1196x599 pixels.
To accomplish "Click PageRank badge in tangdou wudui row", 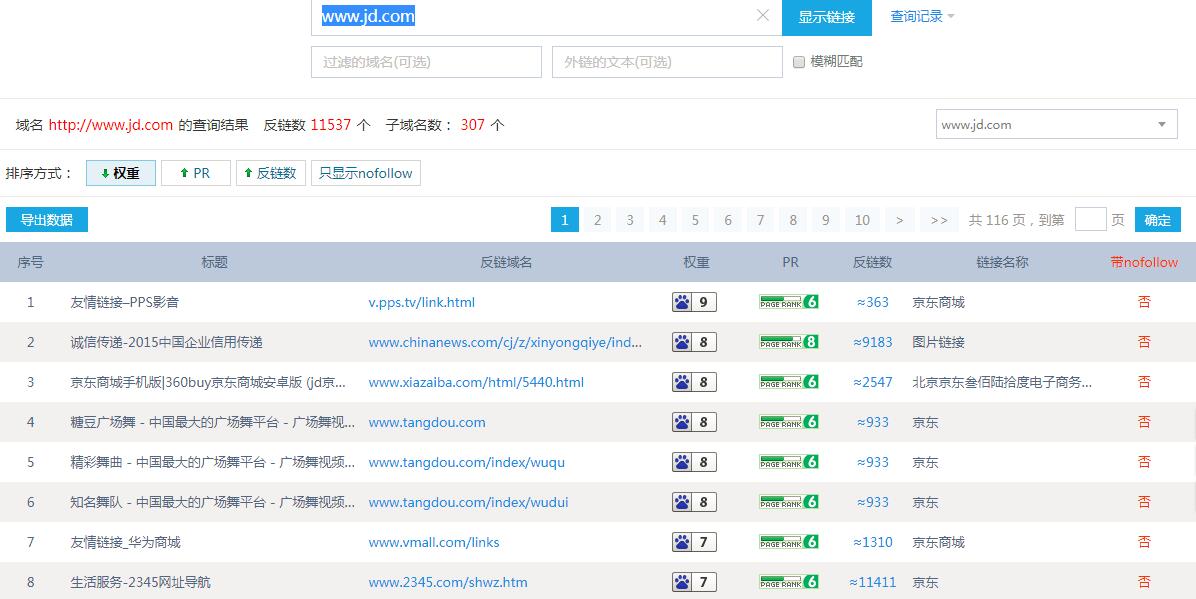I will (789, 502).
